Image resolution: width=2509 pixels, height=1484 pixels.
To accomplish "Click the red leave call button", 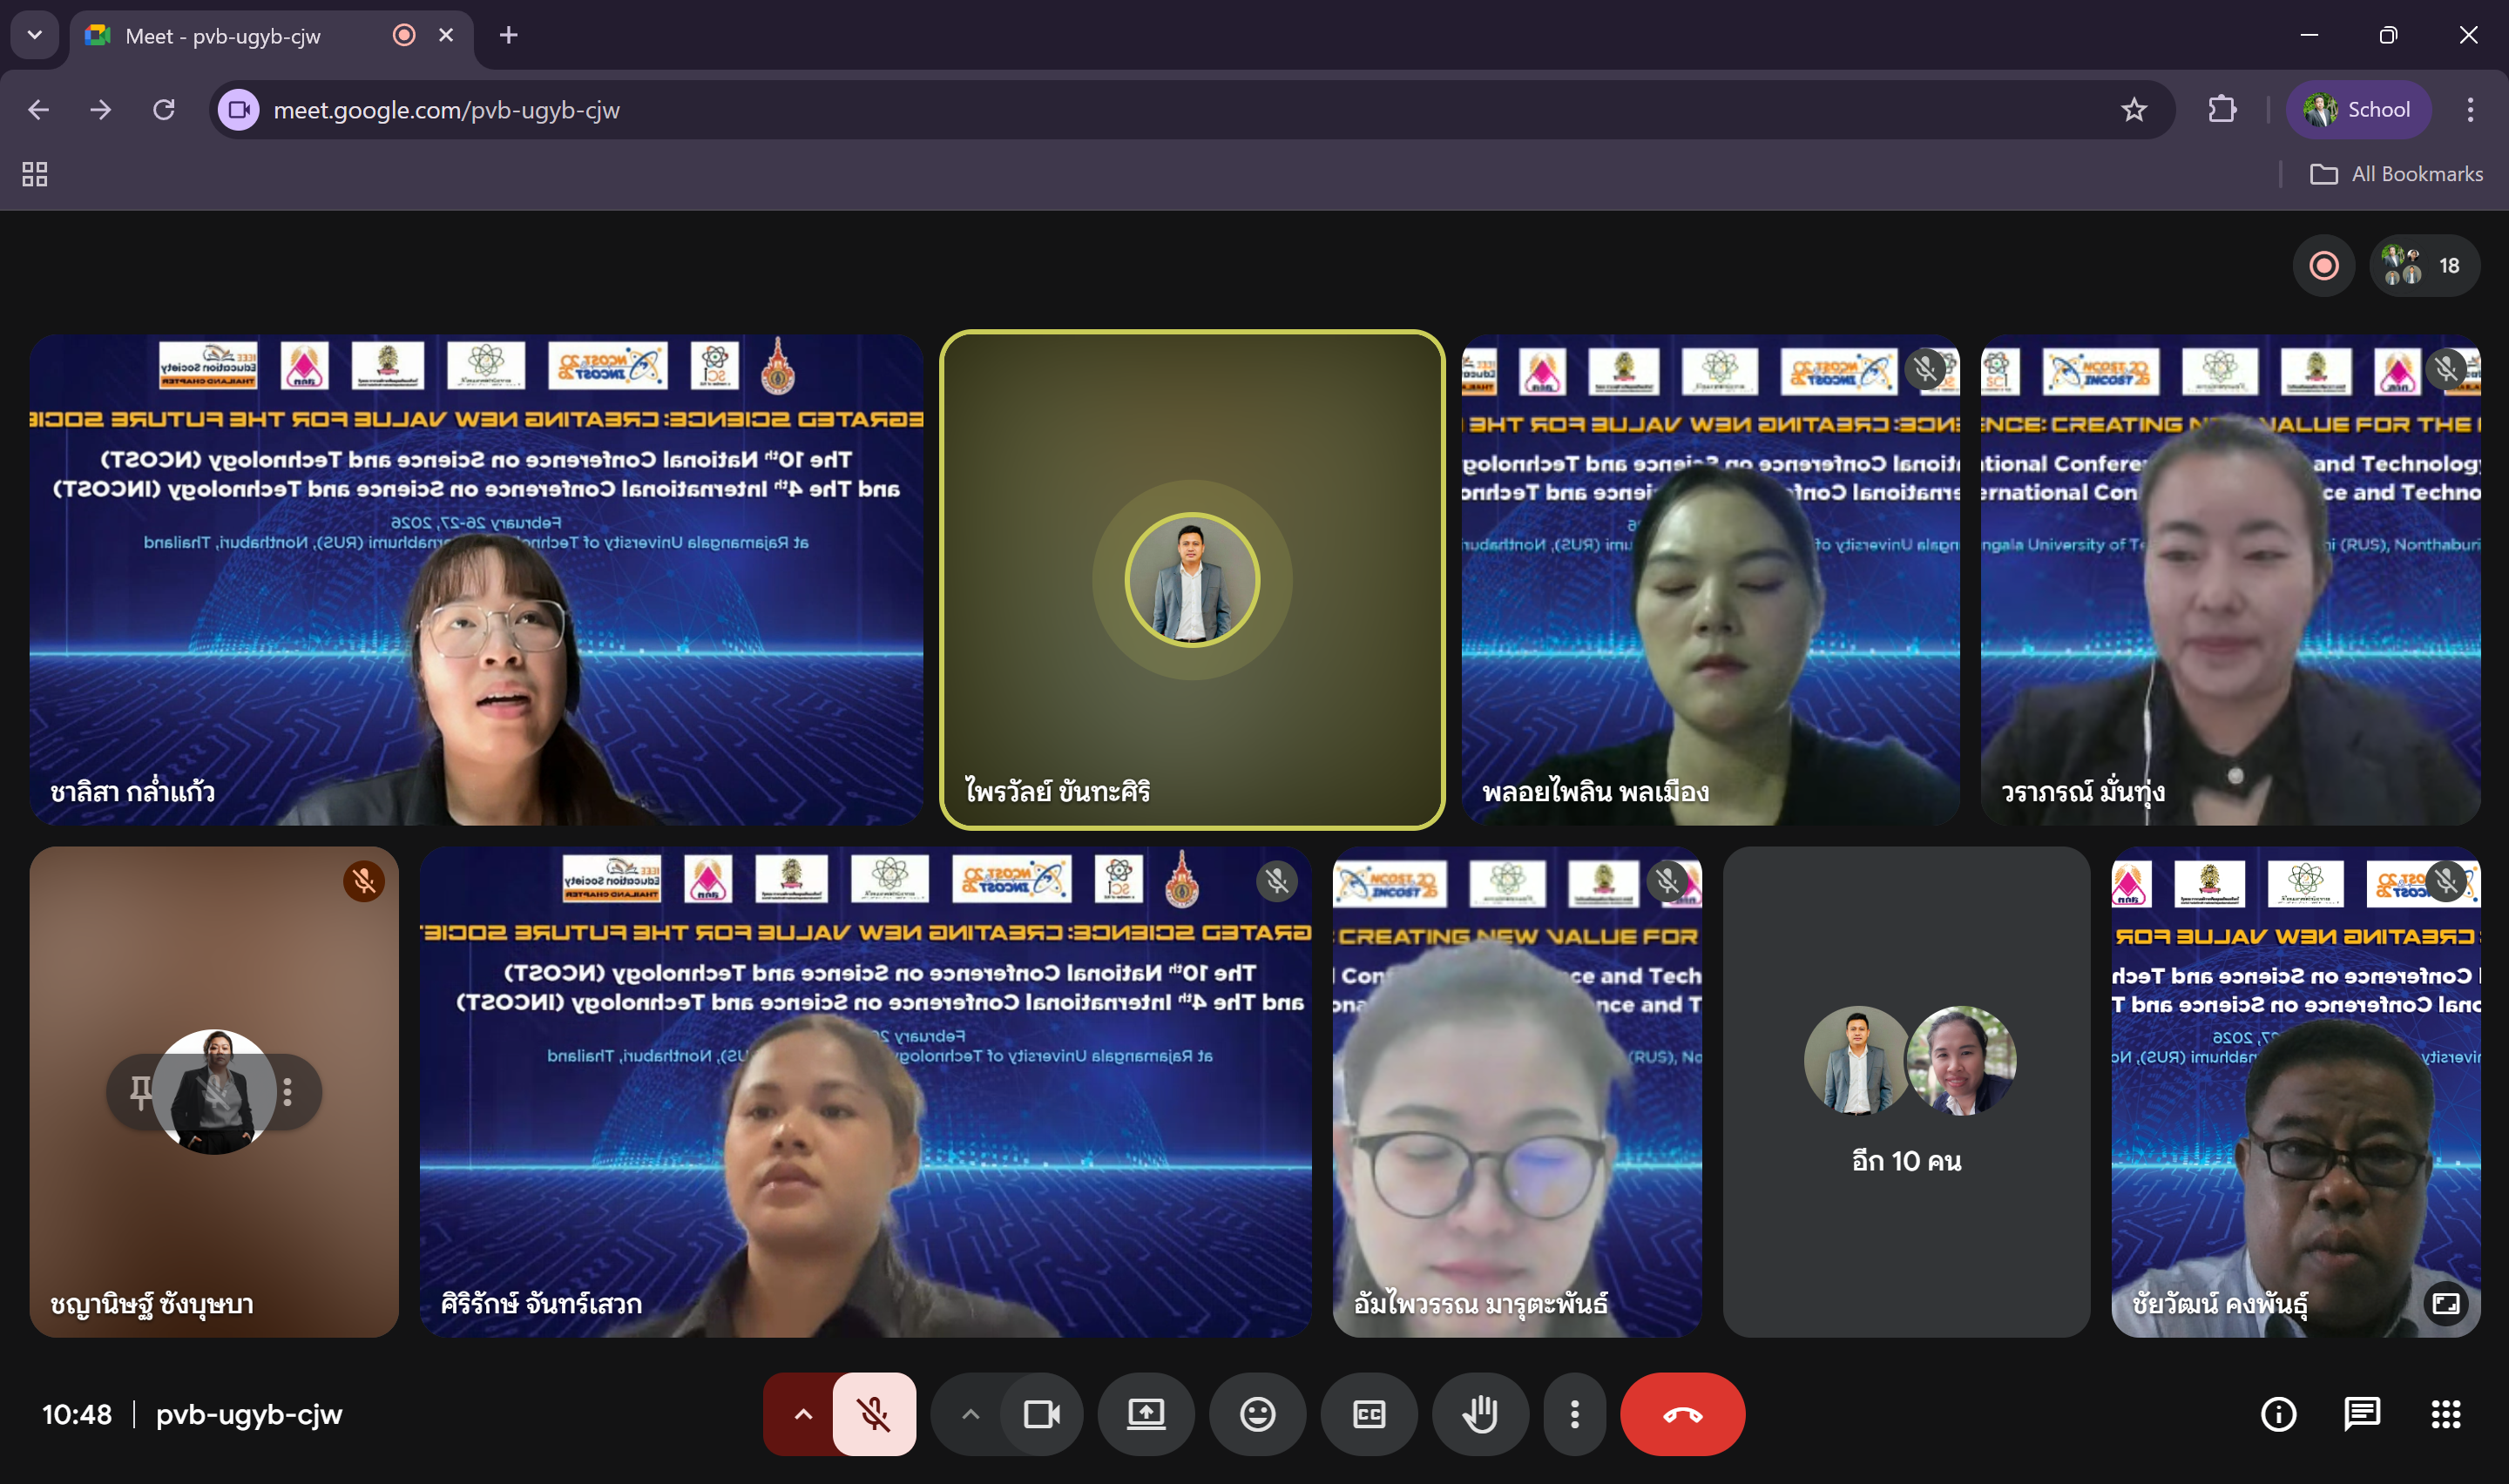I will pyautogui.click(x=1682, y=1414).
